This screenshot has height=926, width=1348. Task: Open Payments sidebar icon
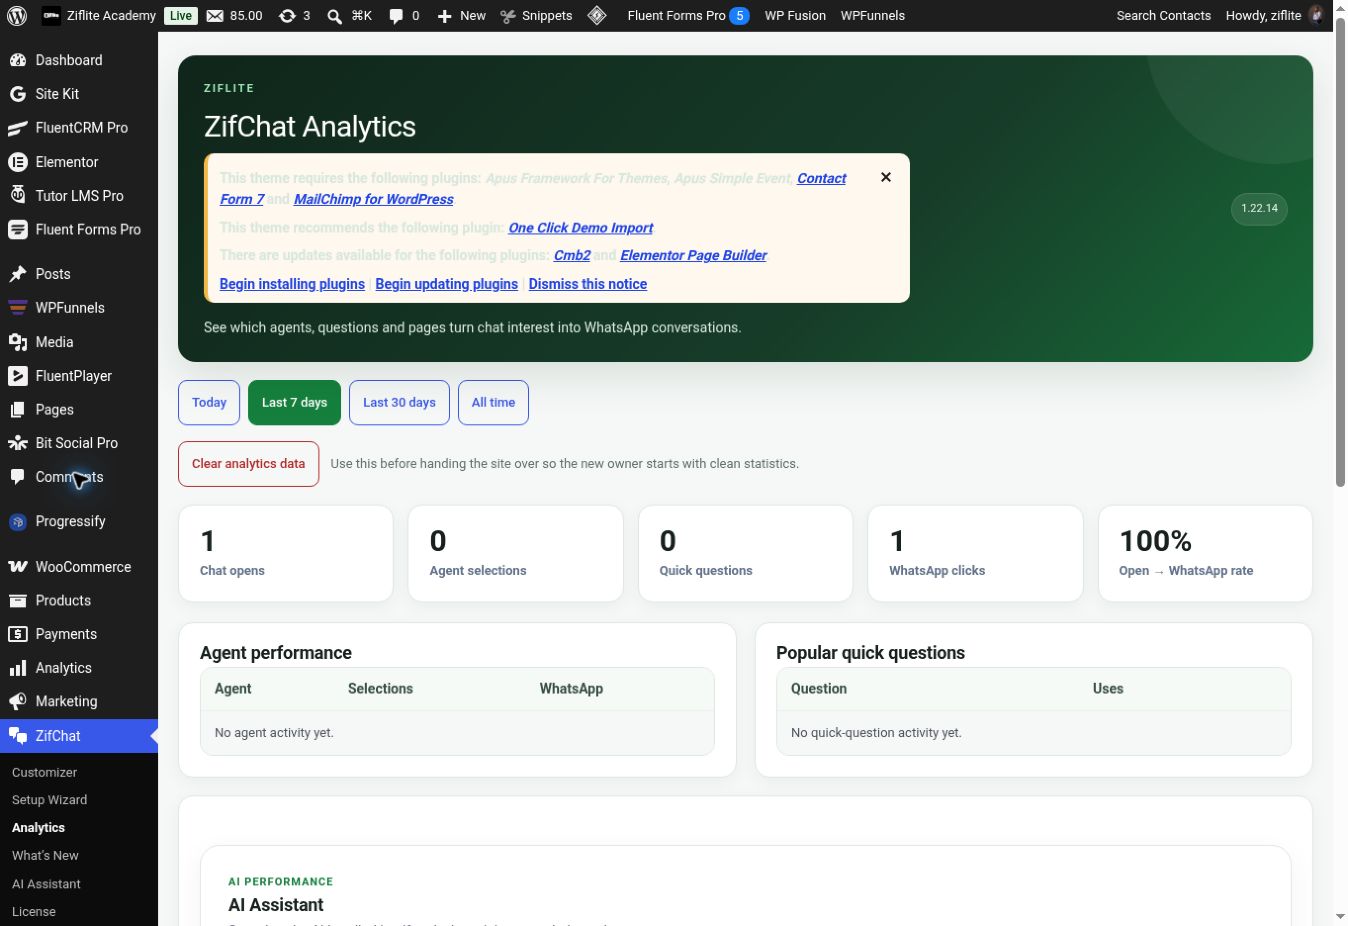(x=17, y=634)
